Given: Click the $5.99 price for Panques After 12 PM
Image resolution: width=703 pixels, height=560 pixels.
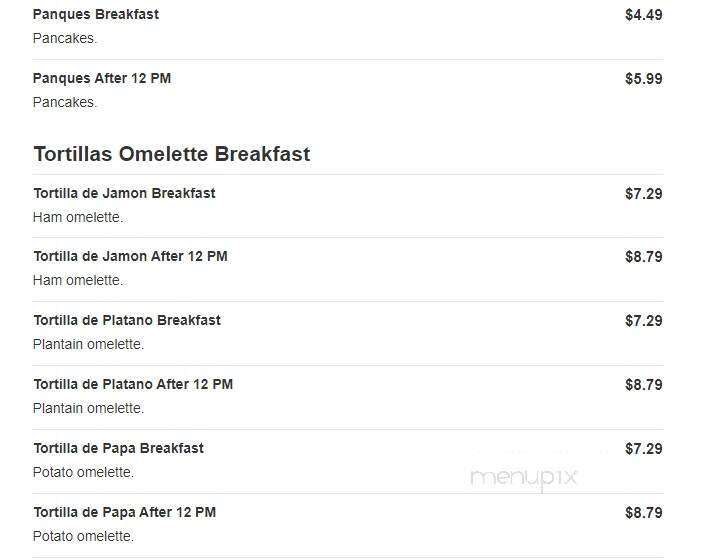Looking at the screenshot, I should [x=643, y=79].
